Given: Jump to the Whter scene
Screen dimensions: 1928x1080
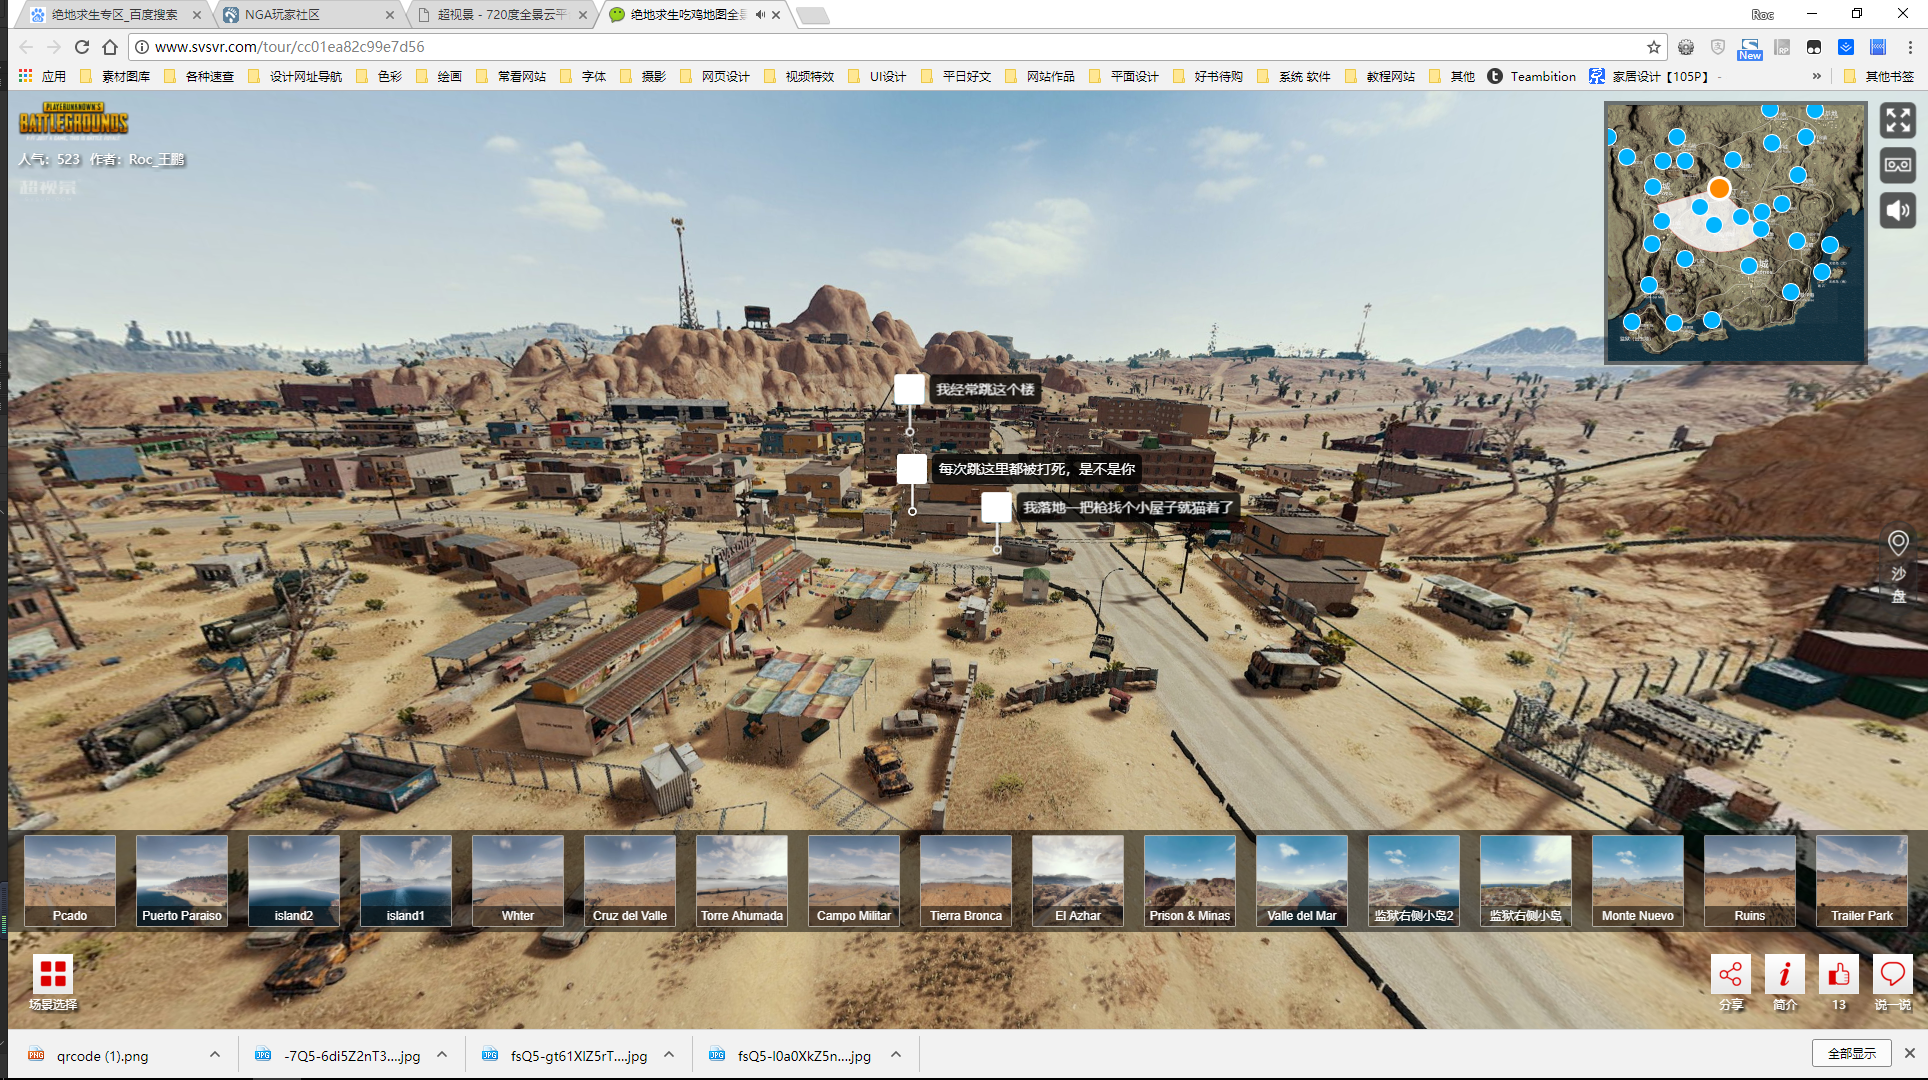Looking at the screenshot, I should pos(518,881).
